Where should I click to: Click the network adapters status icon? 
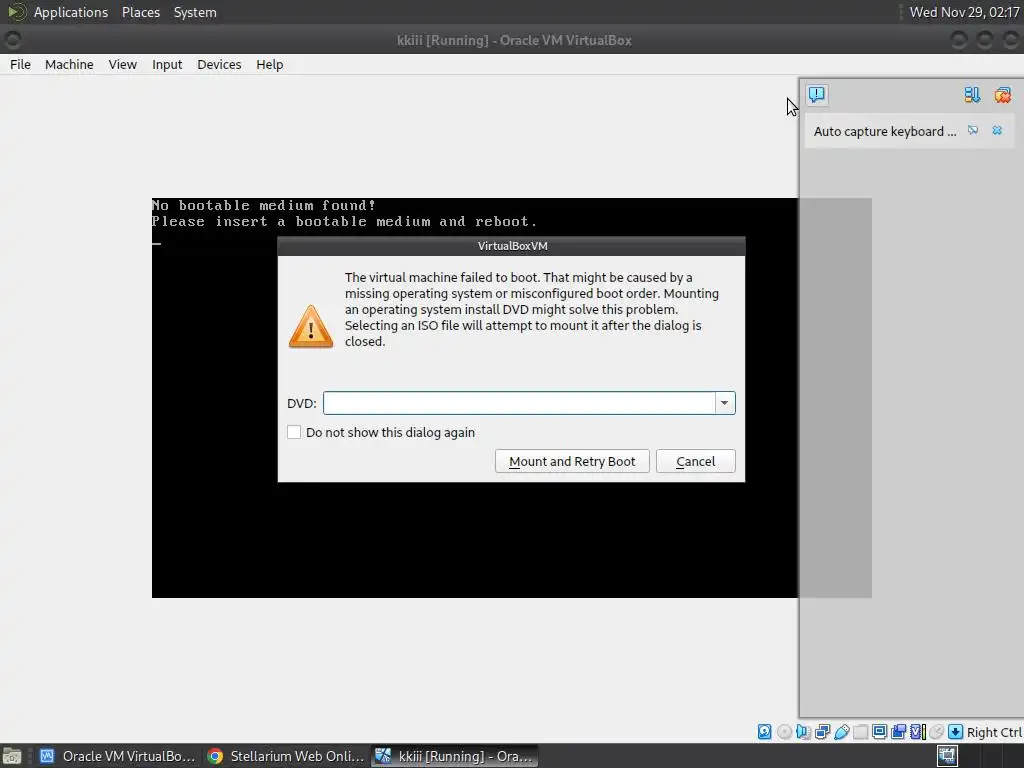pos(822,732)
